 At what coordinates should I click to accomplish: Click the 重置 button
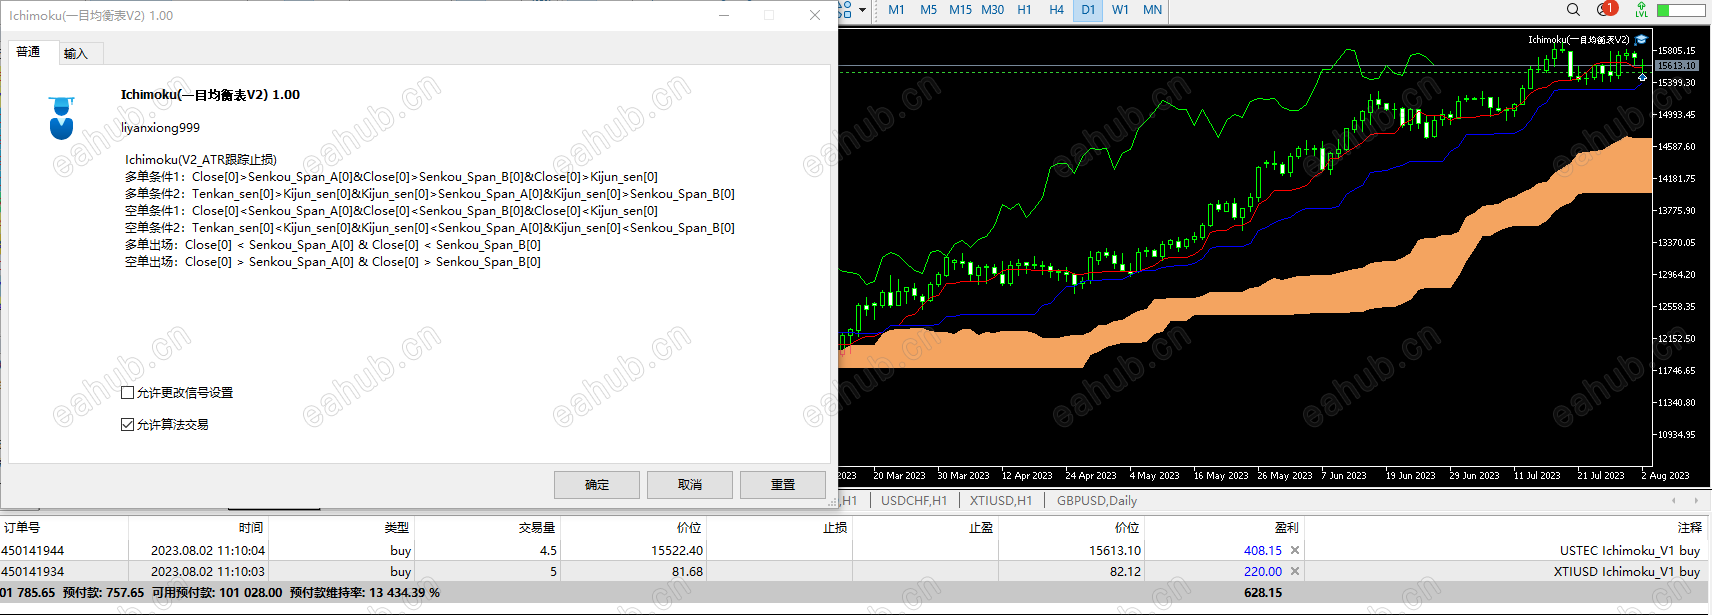point(783,485)
